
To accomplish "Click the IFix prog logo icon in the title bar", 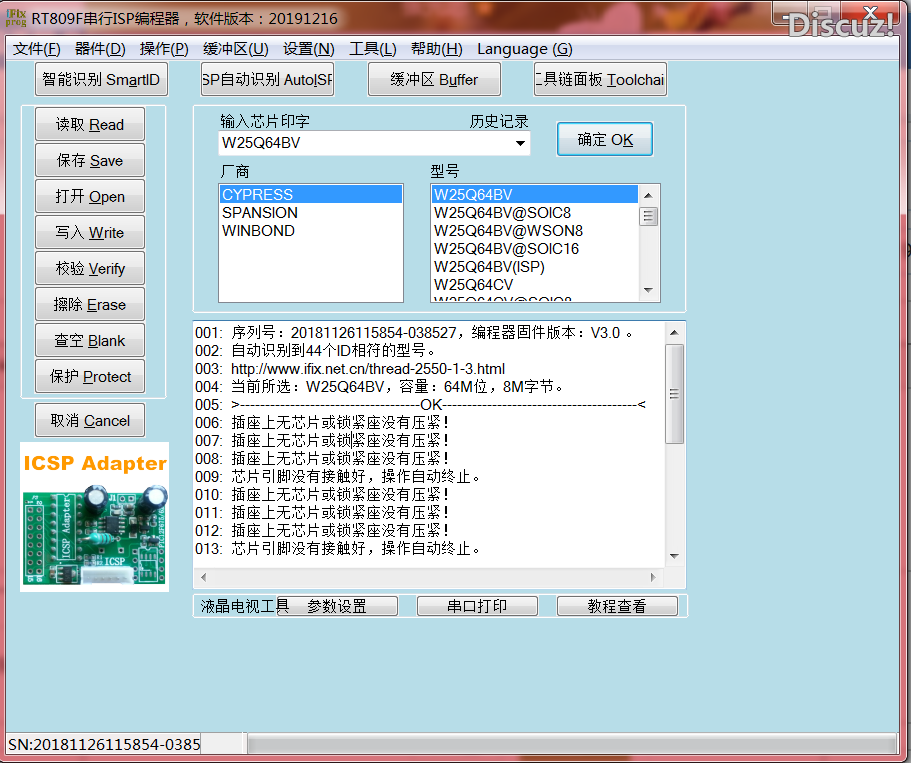I will click(x=14, y=15).
